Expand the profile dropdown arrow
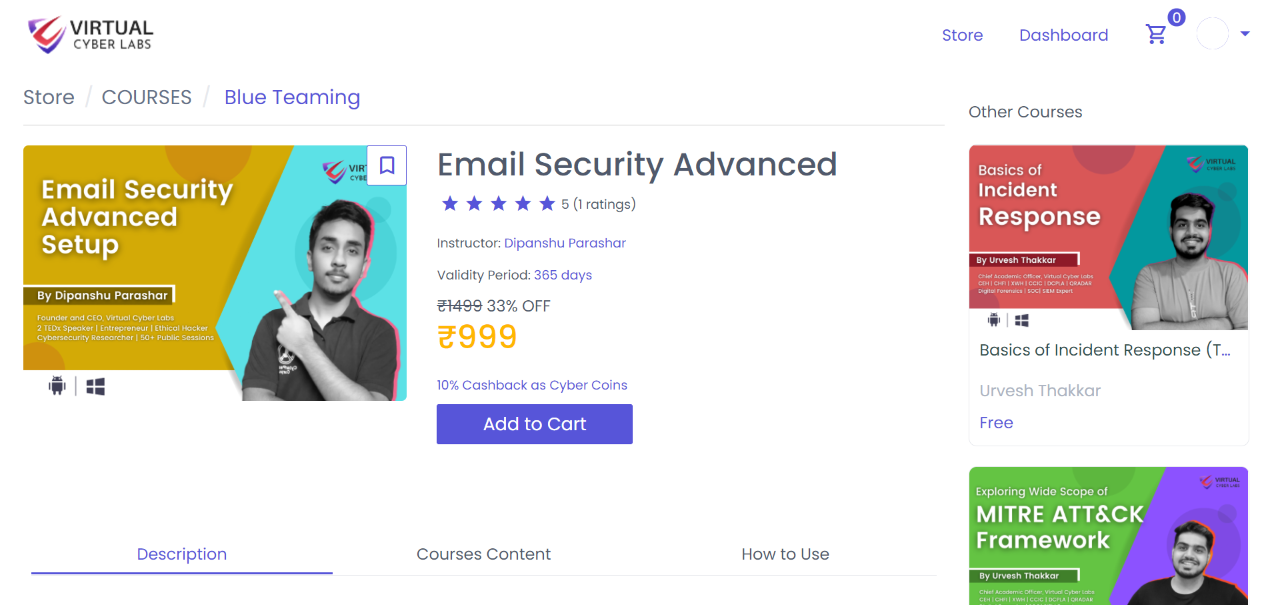The image size is (1280, 605). [x=1245, y=34]
